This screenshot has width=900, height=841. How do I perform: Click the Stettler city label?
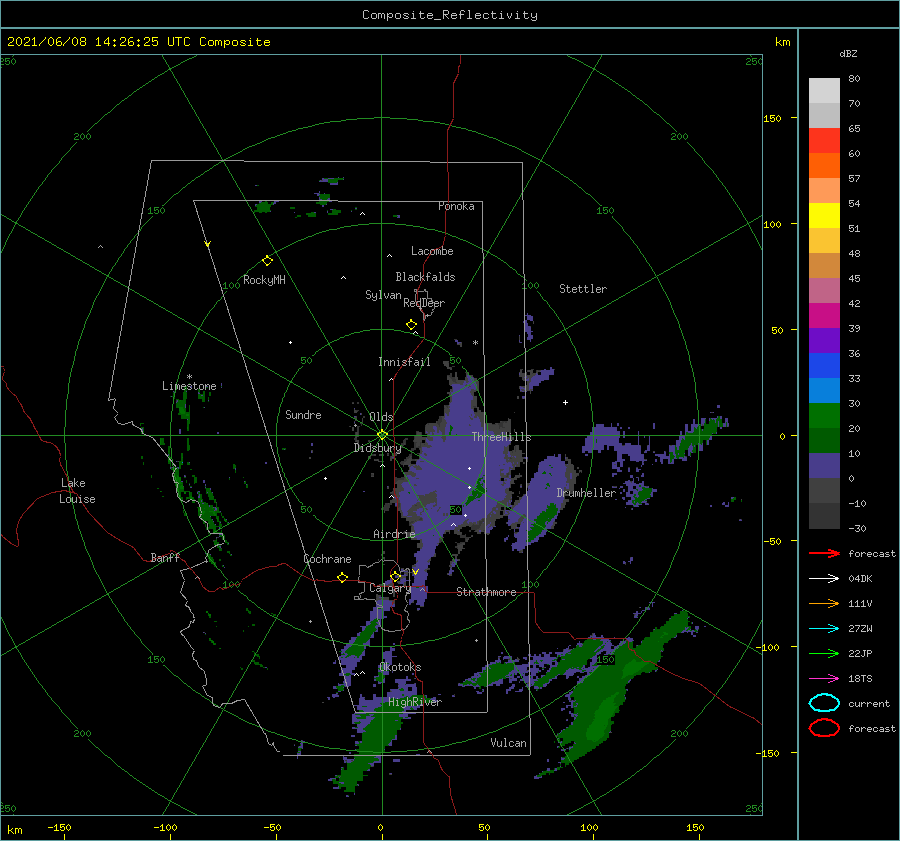(x=583, y=289)
